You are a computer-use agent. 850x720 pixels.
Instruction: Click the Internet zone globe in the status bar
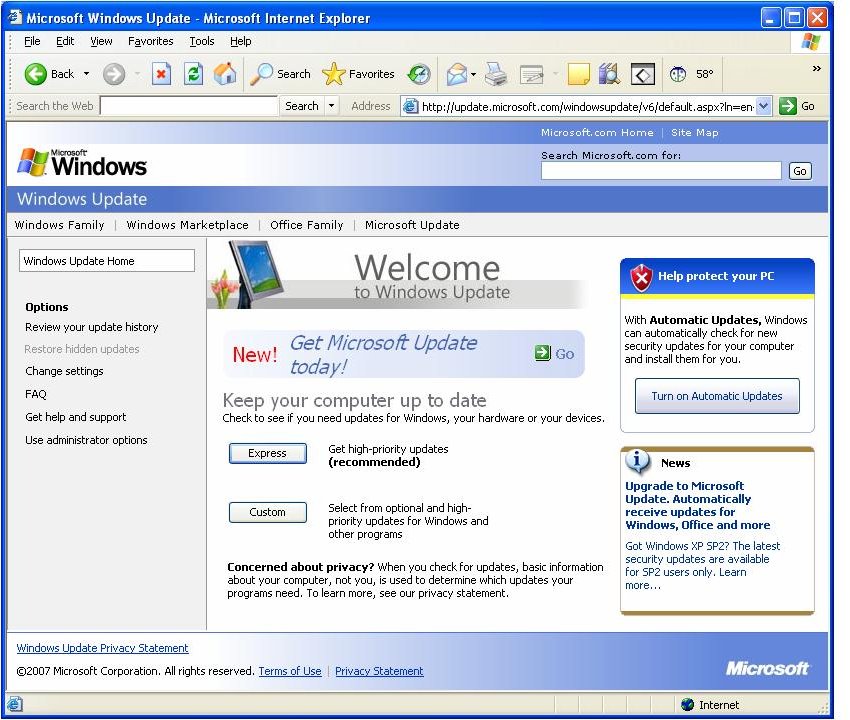pyautogui.click(x=687, y=704)
